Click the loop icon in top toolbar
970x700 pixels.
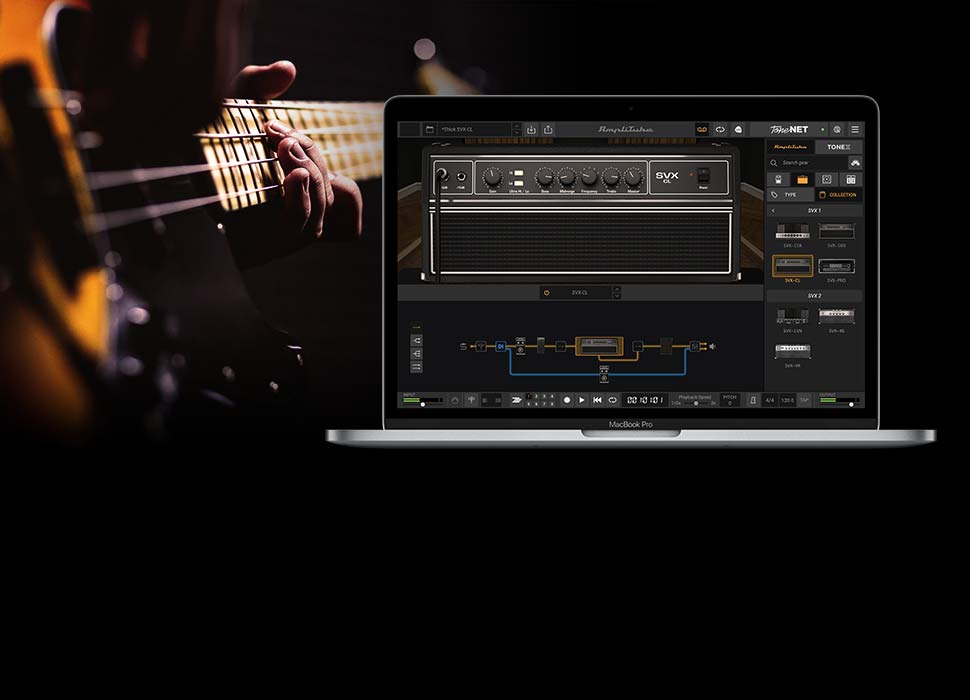[x=720, y=130]
